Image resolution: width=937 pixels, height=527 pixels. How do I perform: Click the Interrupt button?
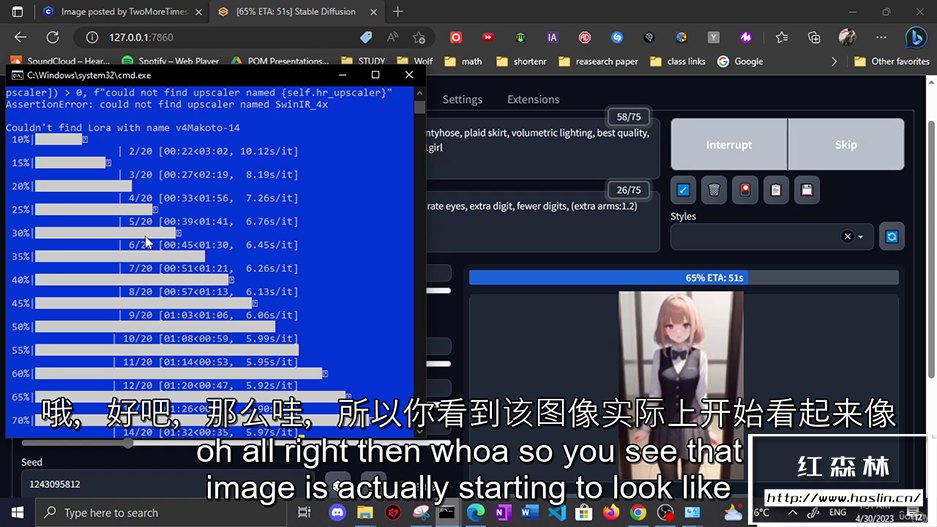pos(728,145)
